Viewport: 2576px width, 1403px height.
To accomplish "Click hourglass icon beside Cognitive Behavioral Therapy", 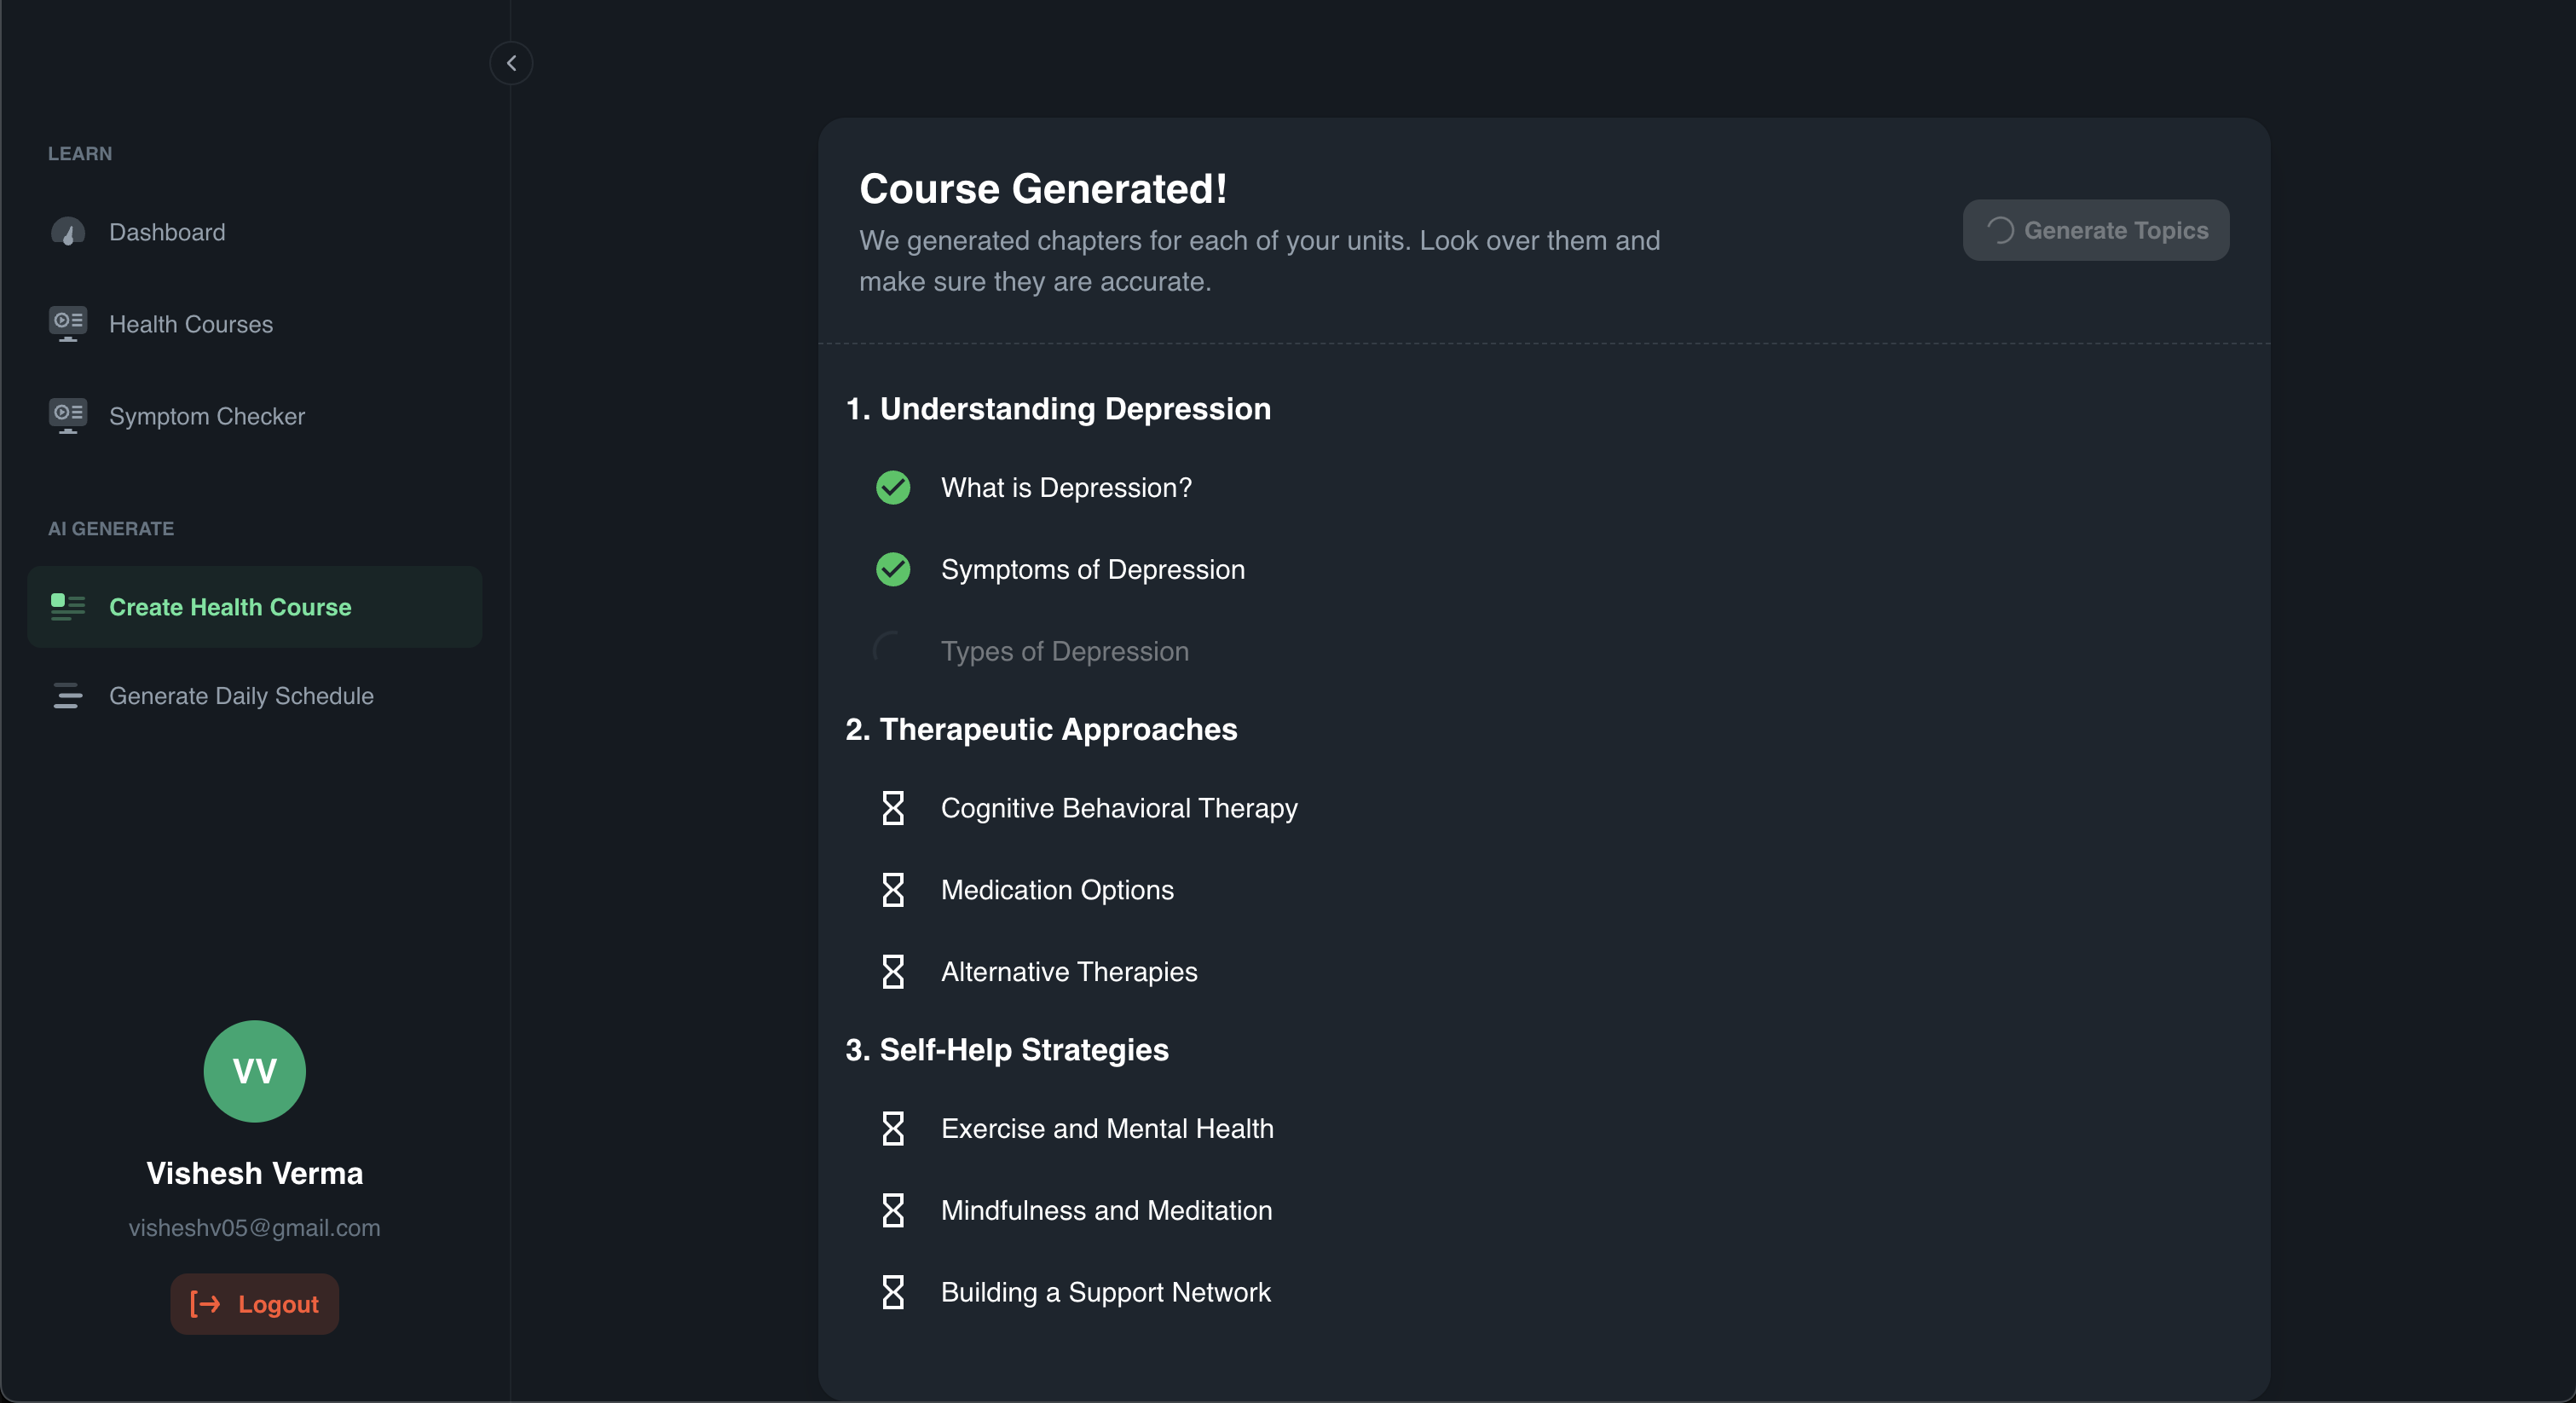I will coord(892,808).
